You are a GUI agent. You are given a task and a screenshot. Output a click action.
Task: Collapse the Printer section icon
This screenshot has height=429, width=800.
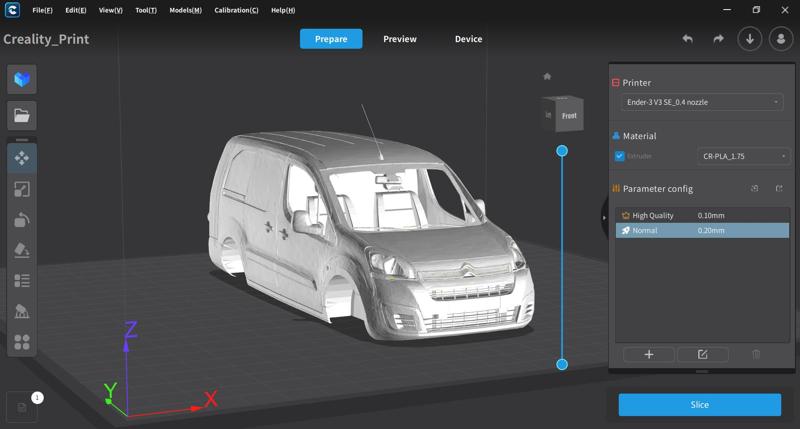coord(616,83)
